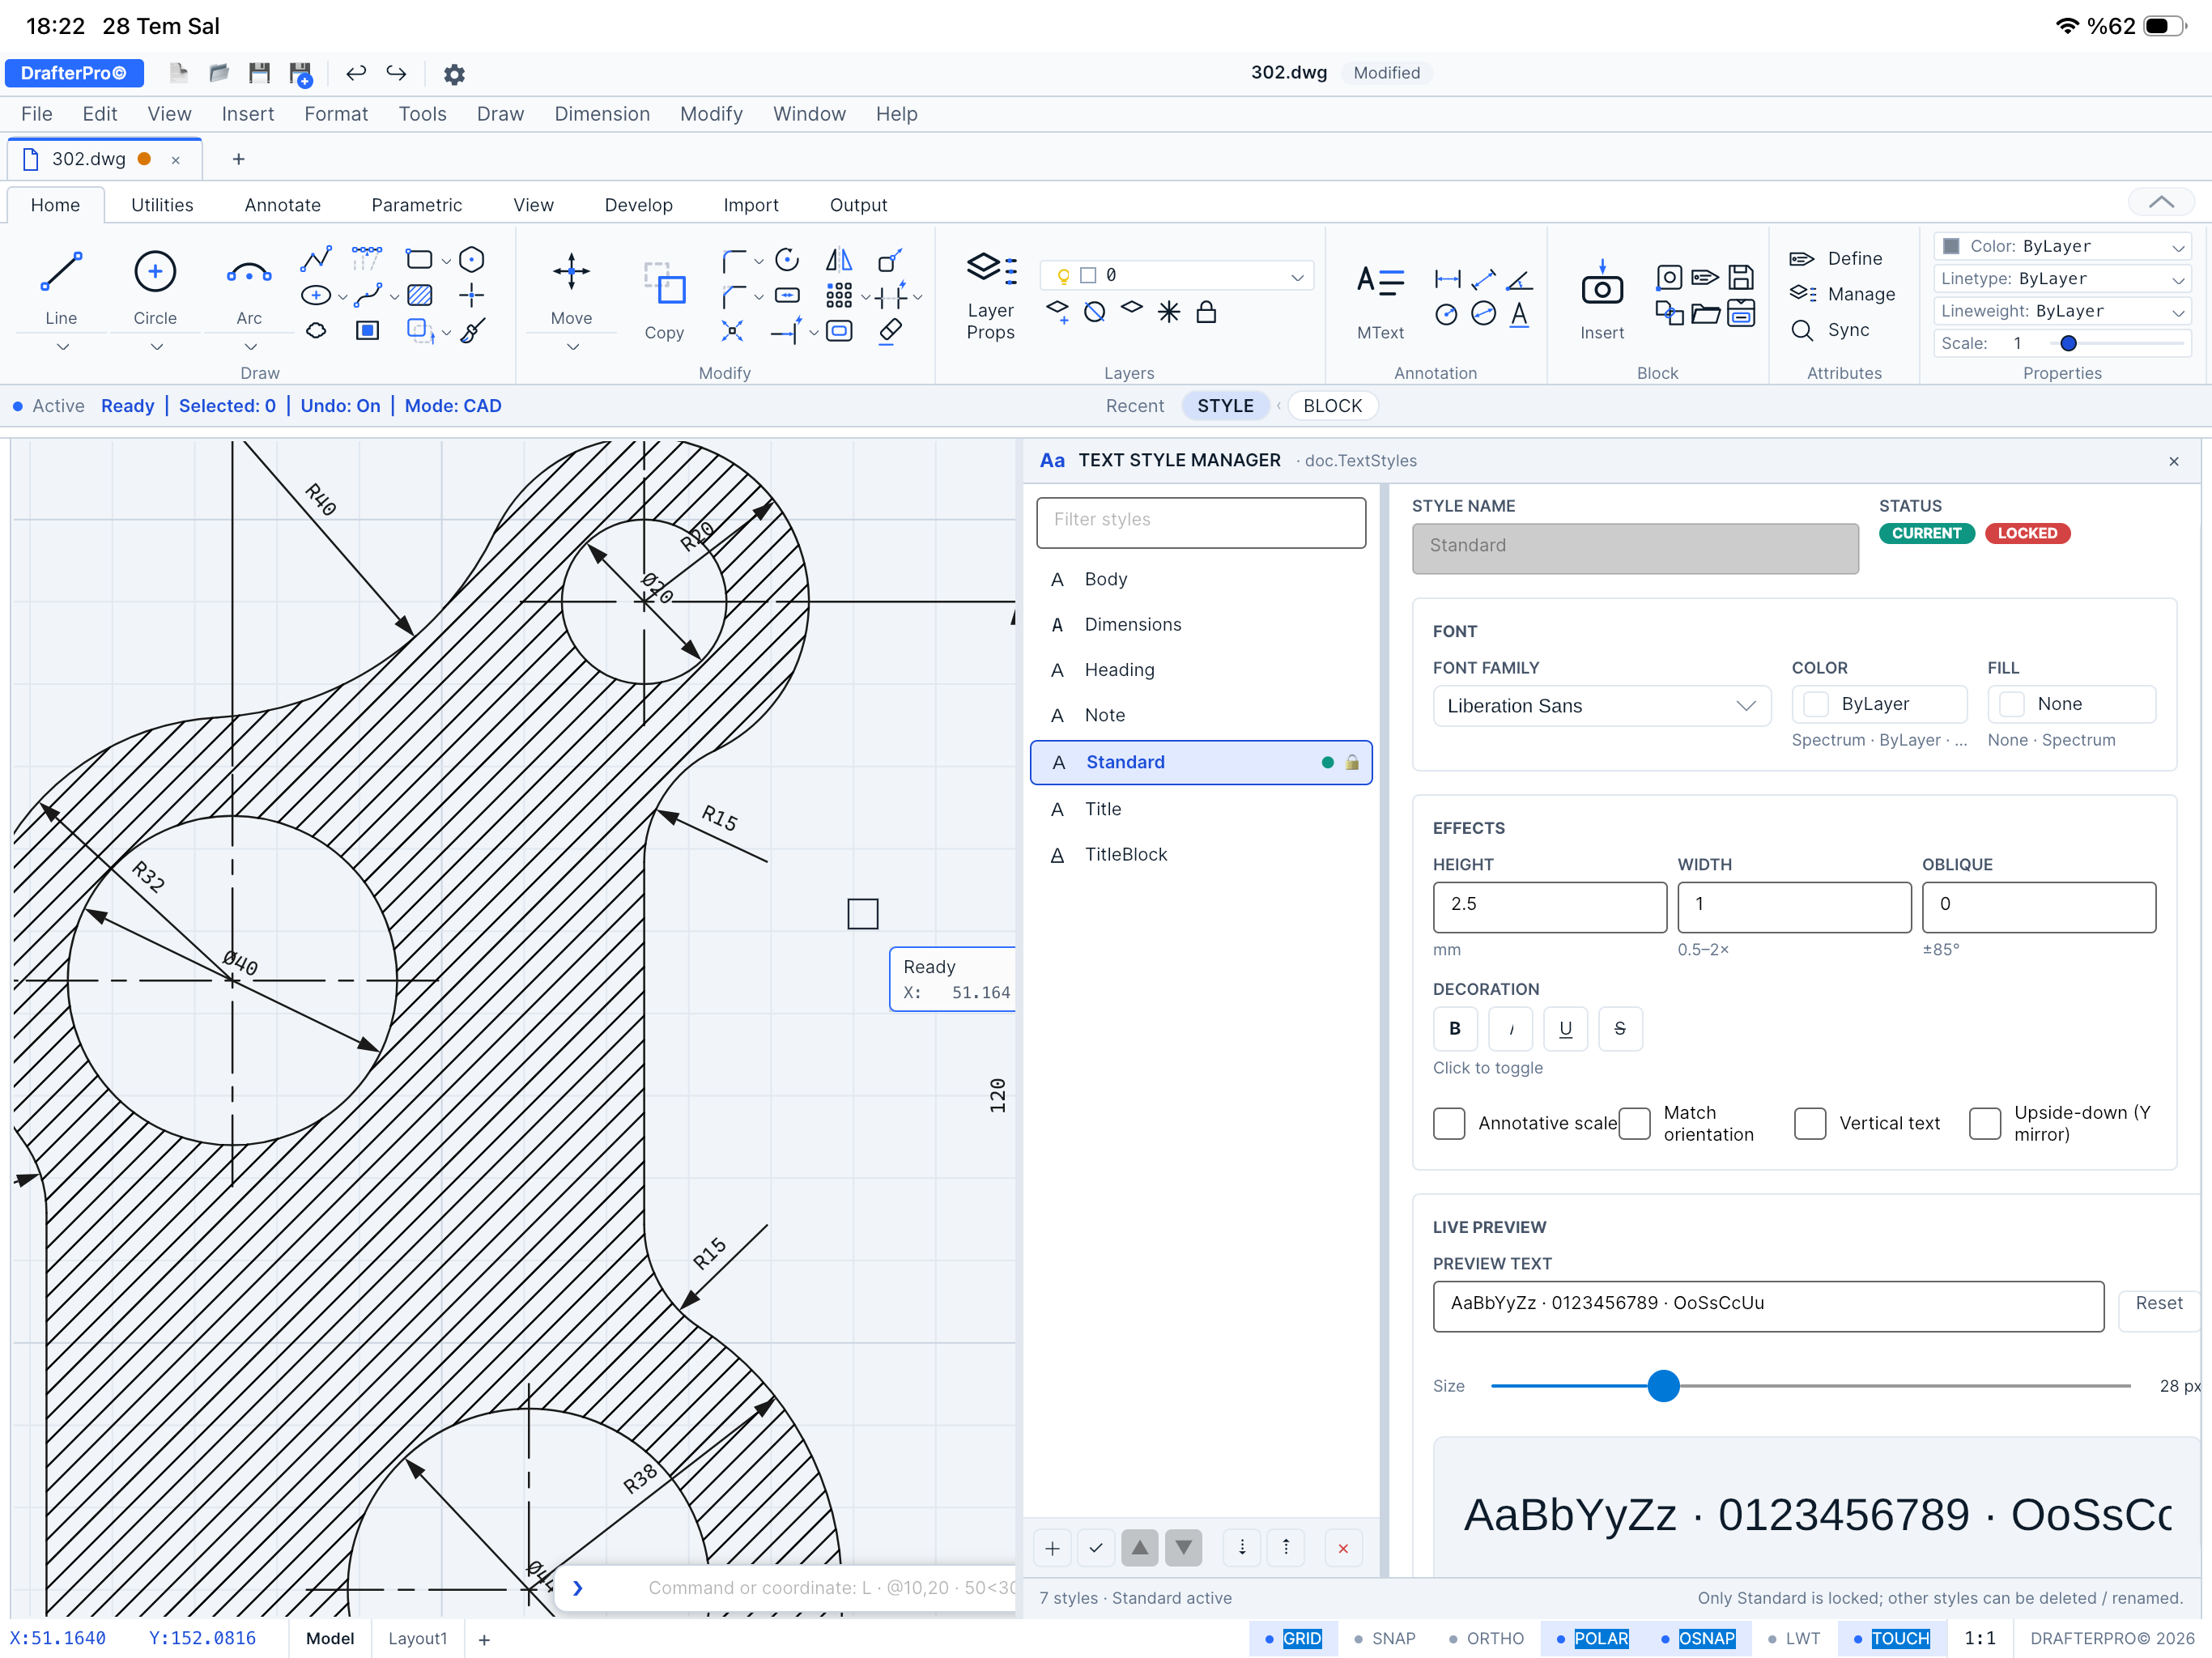
Task: Open the Font Family dropdown
Action: pos(1602,705)
